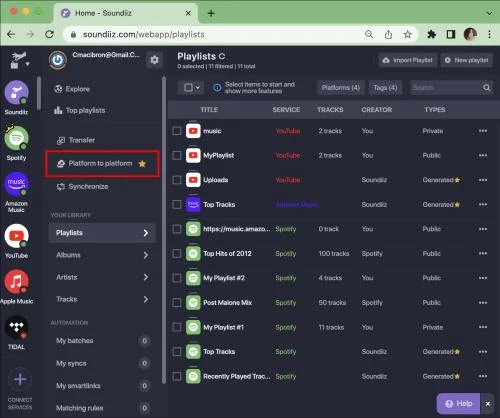Open the TIDAL service icon
Screen dimensions: 500x418
(16, 327)
